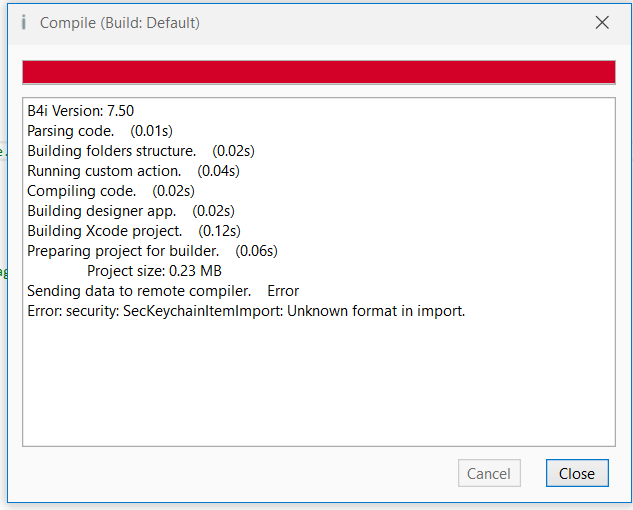Screen dimensions: 633x510
Task: Click the red compile progress bar
Action: (x=318, y=72)
